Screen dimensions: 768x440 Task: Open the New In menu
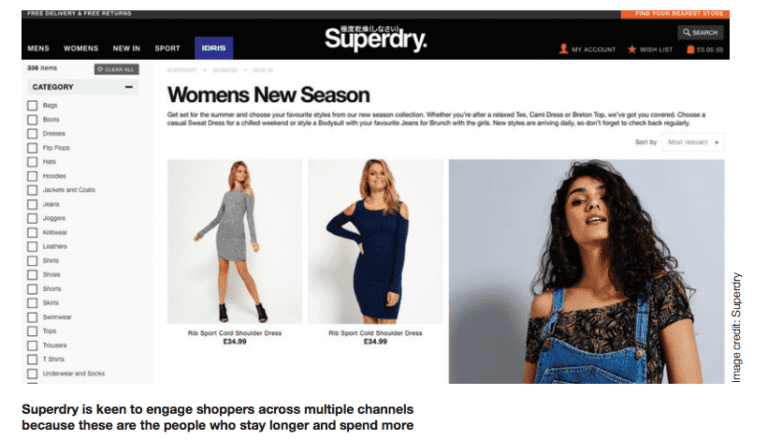pos(126,48)
